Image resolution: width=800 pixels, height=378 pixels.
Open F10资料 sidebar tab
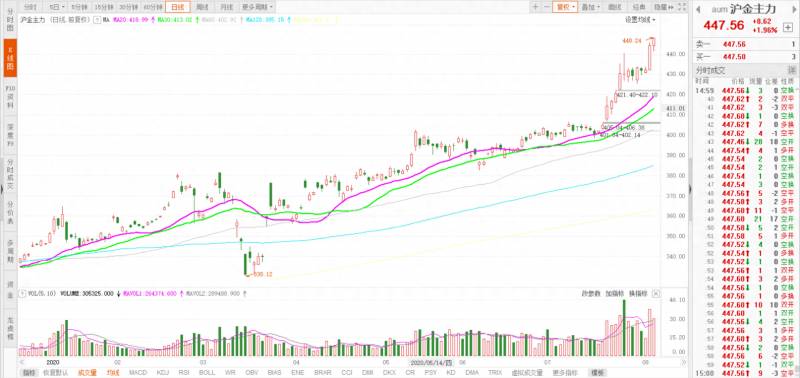[10, 96]
